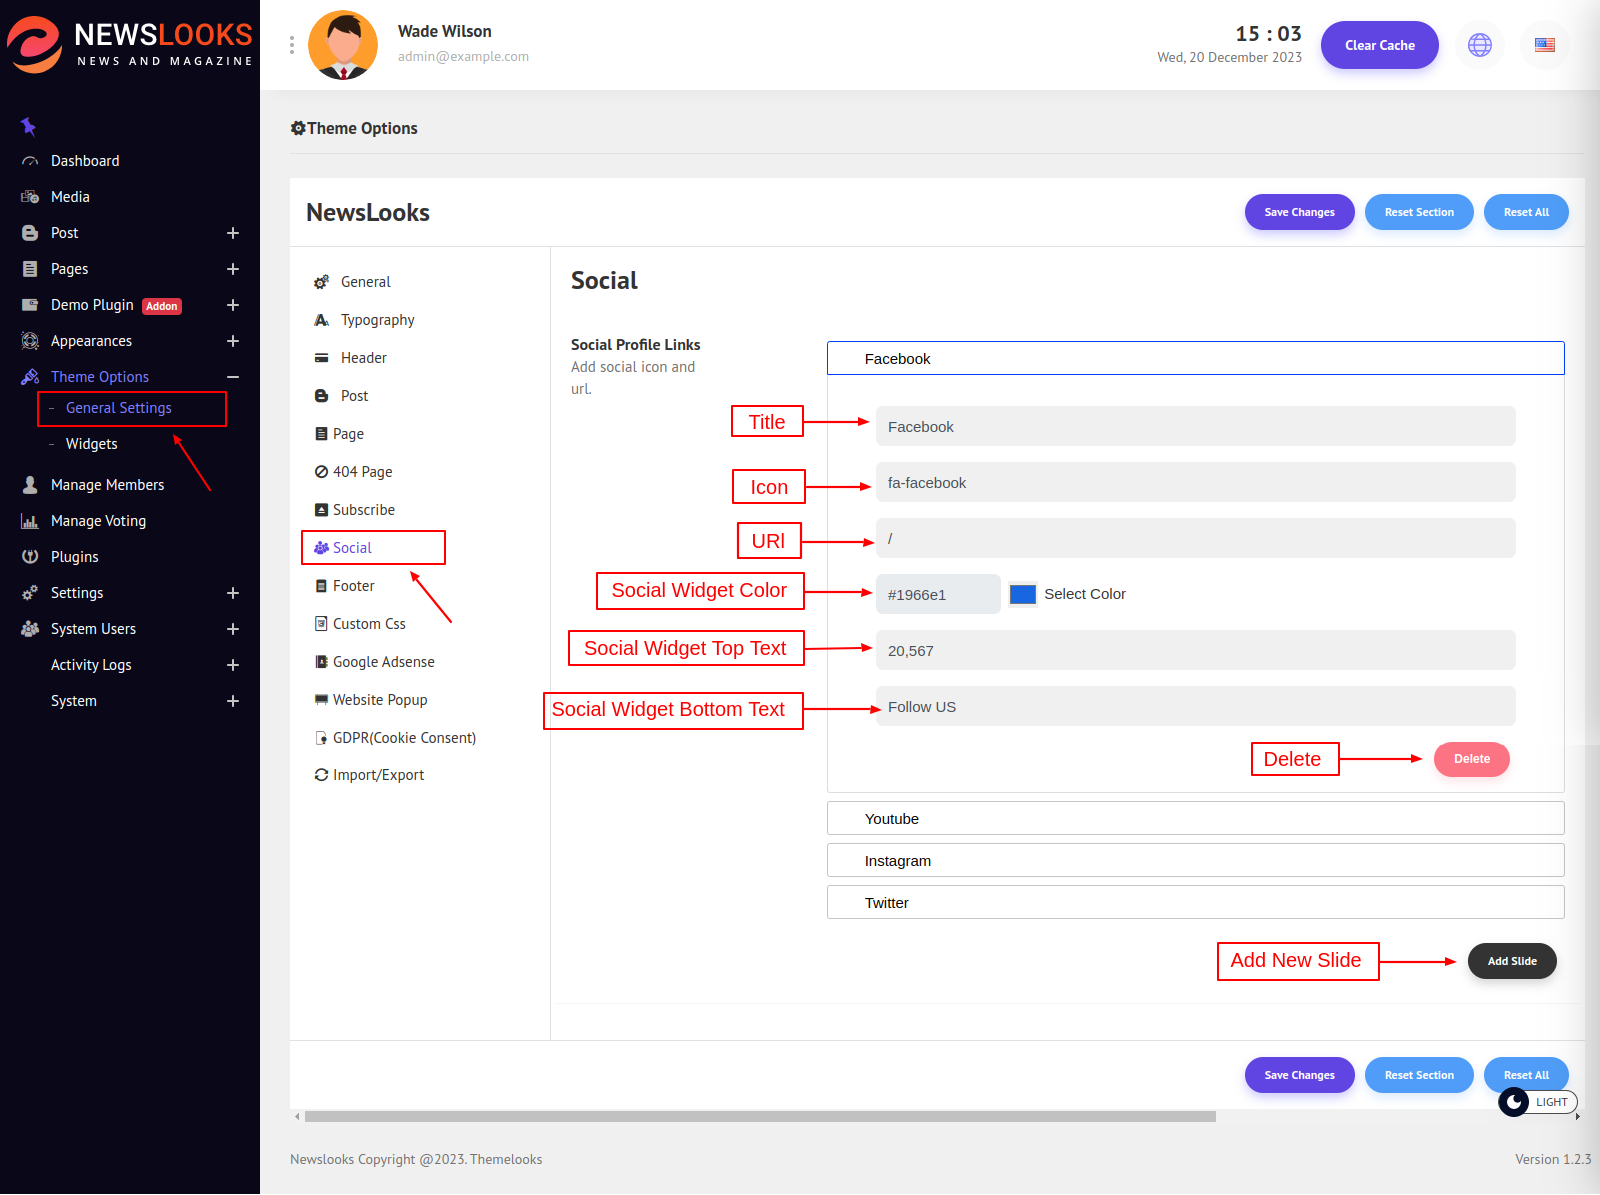The width and height of the screenshot is (1600, 1195).
Task: Open Manage Voting in the sidebar
Action: (98, 521)
